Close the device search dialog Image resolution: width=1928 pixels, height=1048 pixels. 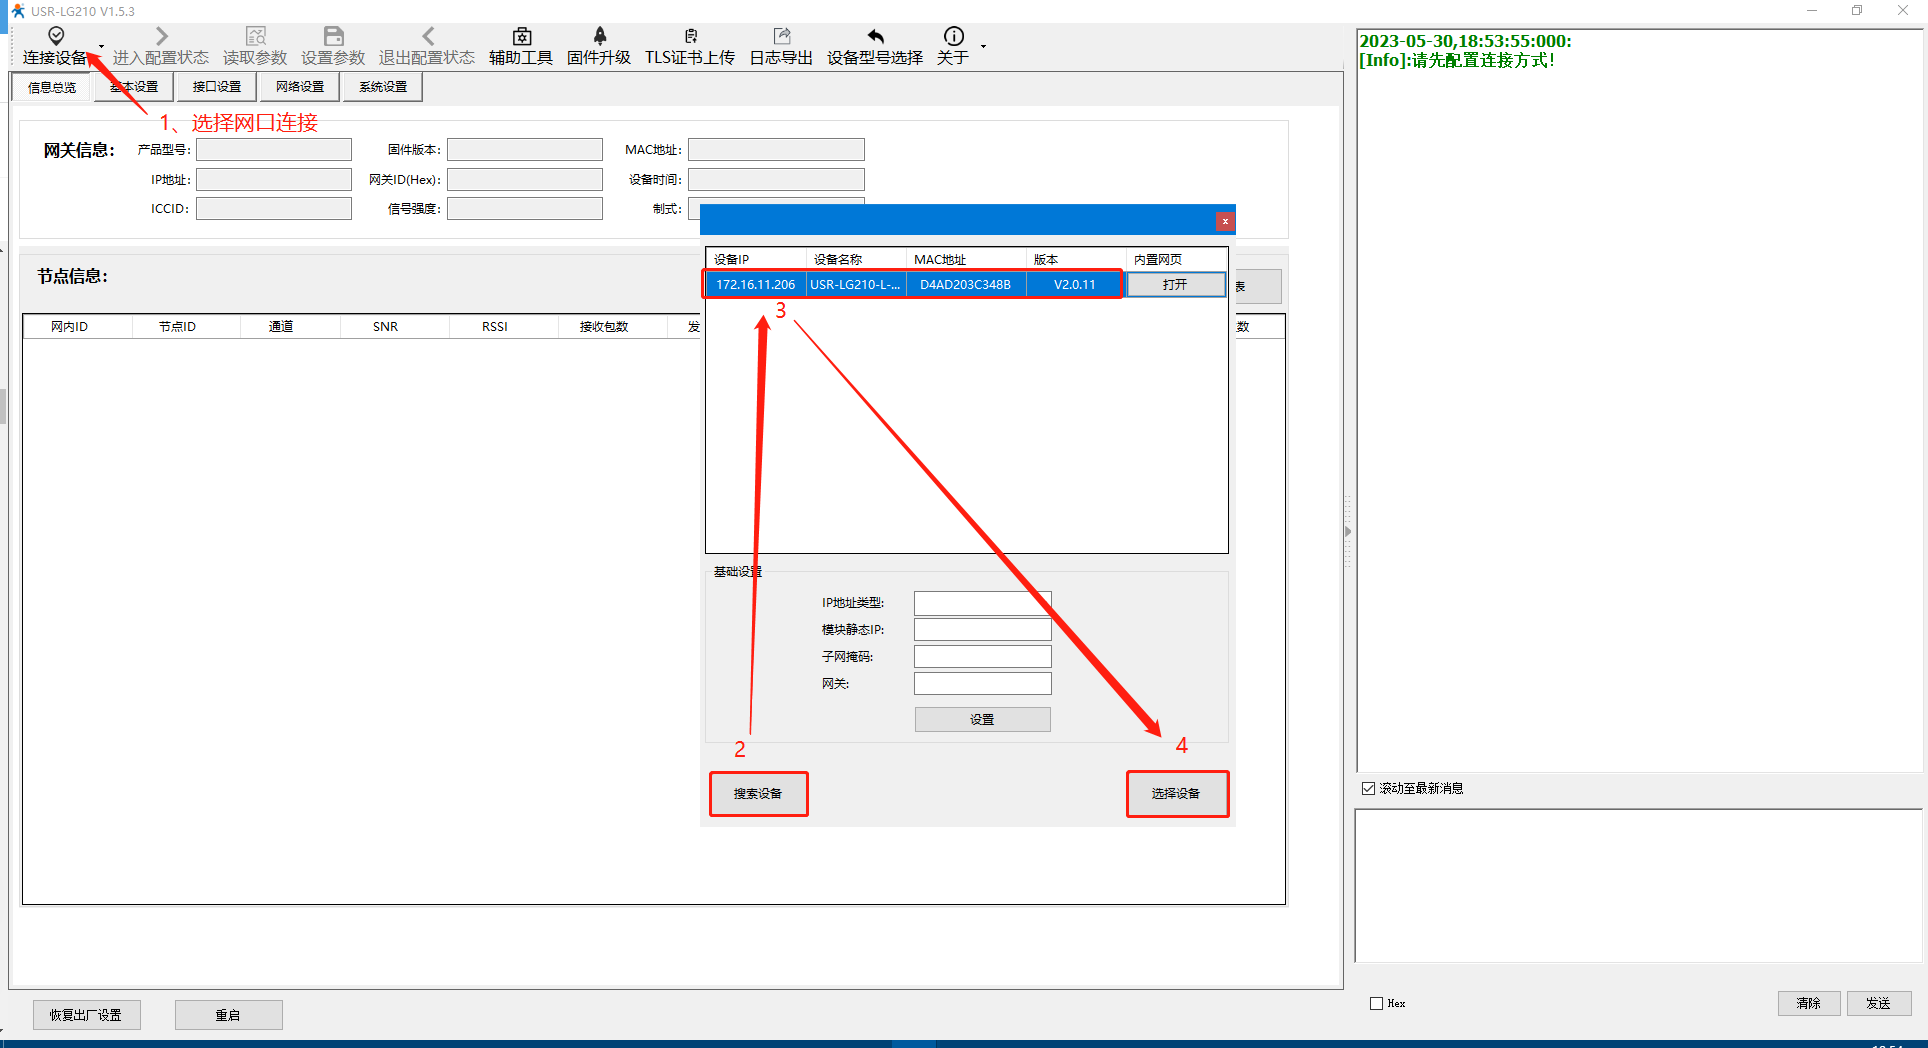click(x=1225, y=221)
